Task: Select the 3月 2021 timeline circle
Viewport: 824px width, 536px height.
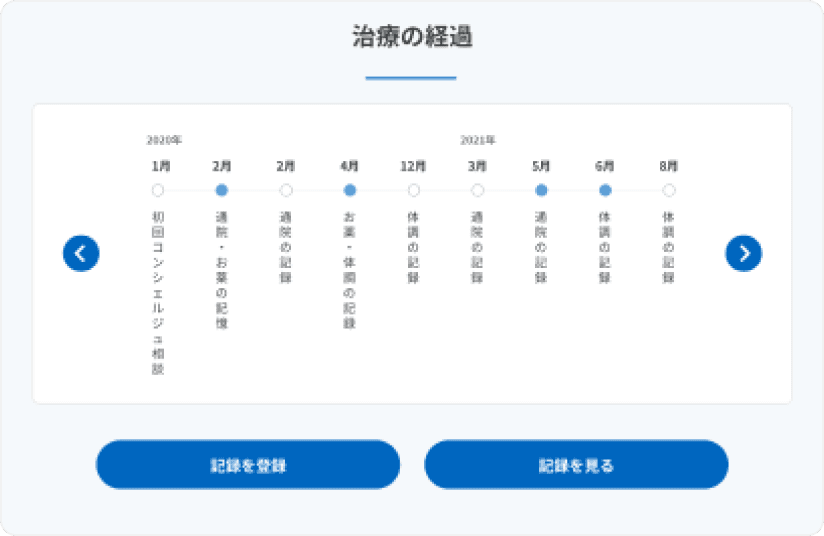Action: pos(477,190)
